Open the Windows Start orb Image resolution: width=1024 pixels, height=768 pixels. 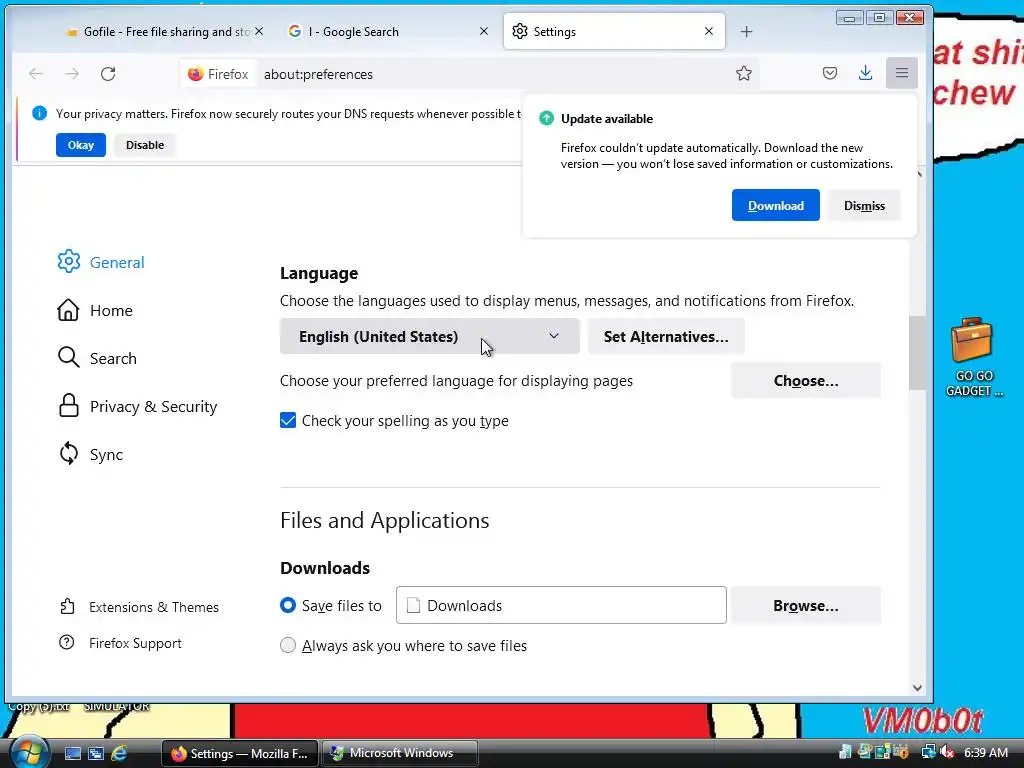pos(29,752)
